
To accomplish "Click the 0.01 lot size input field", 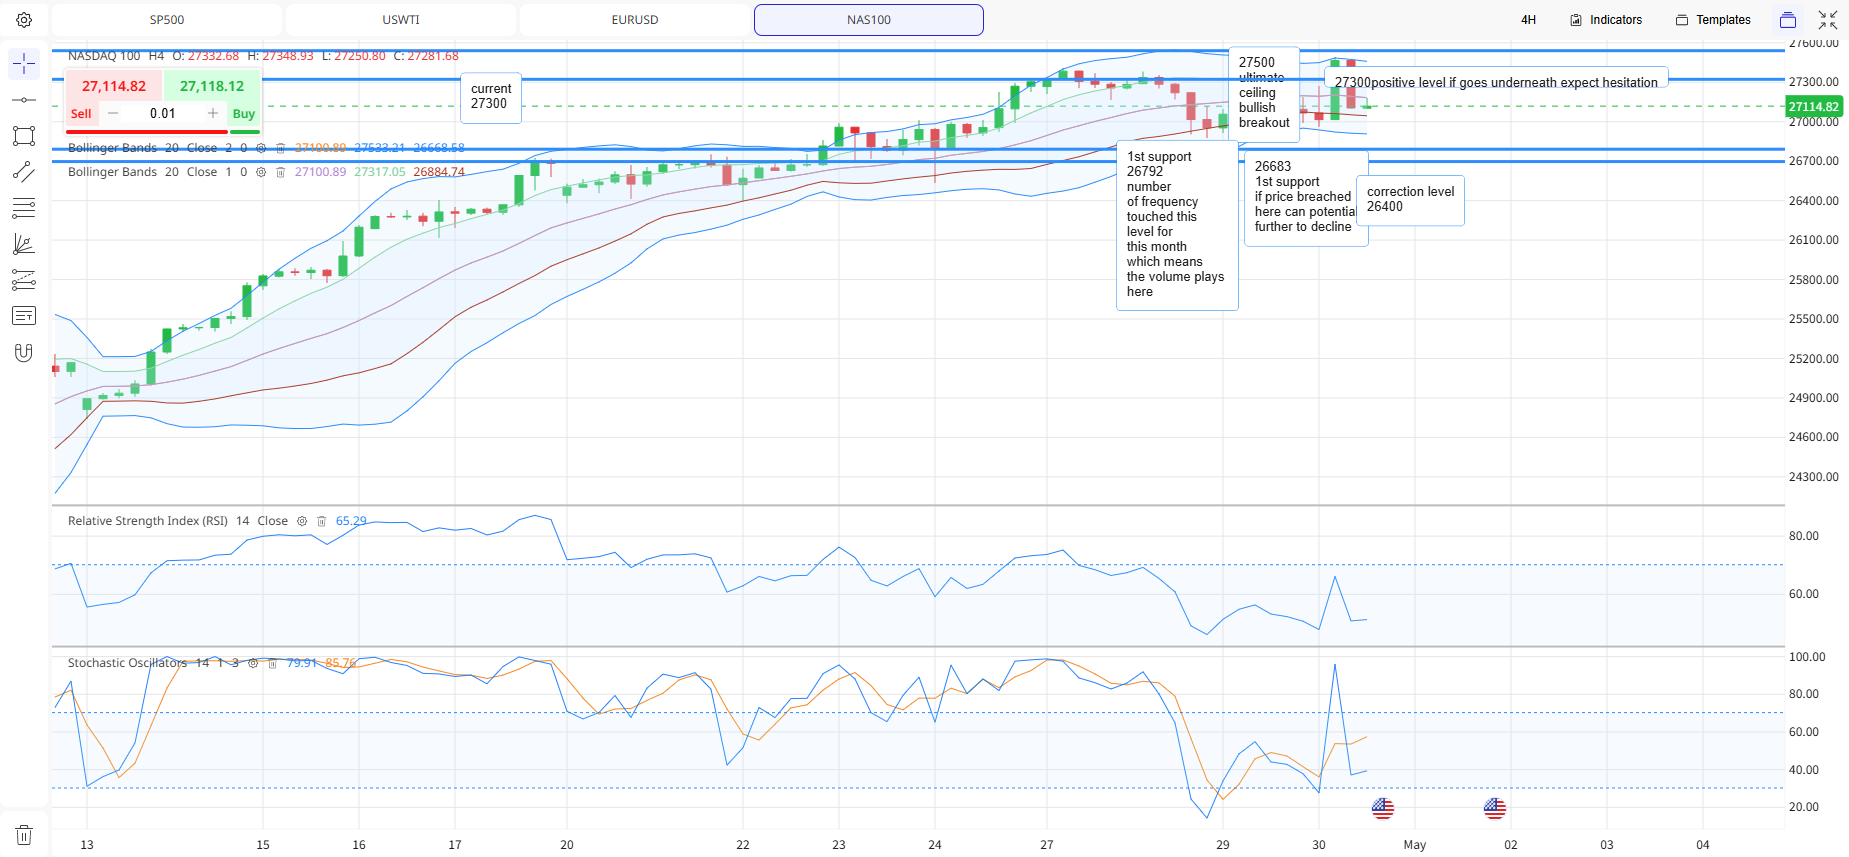I will coord(163,113).
